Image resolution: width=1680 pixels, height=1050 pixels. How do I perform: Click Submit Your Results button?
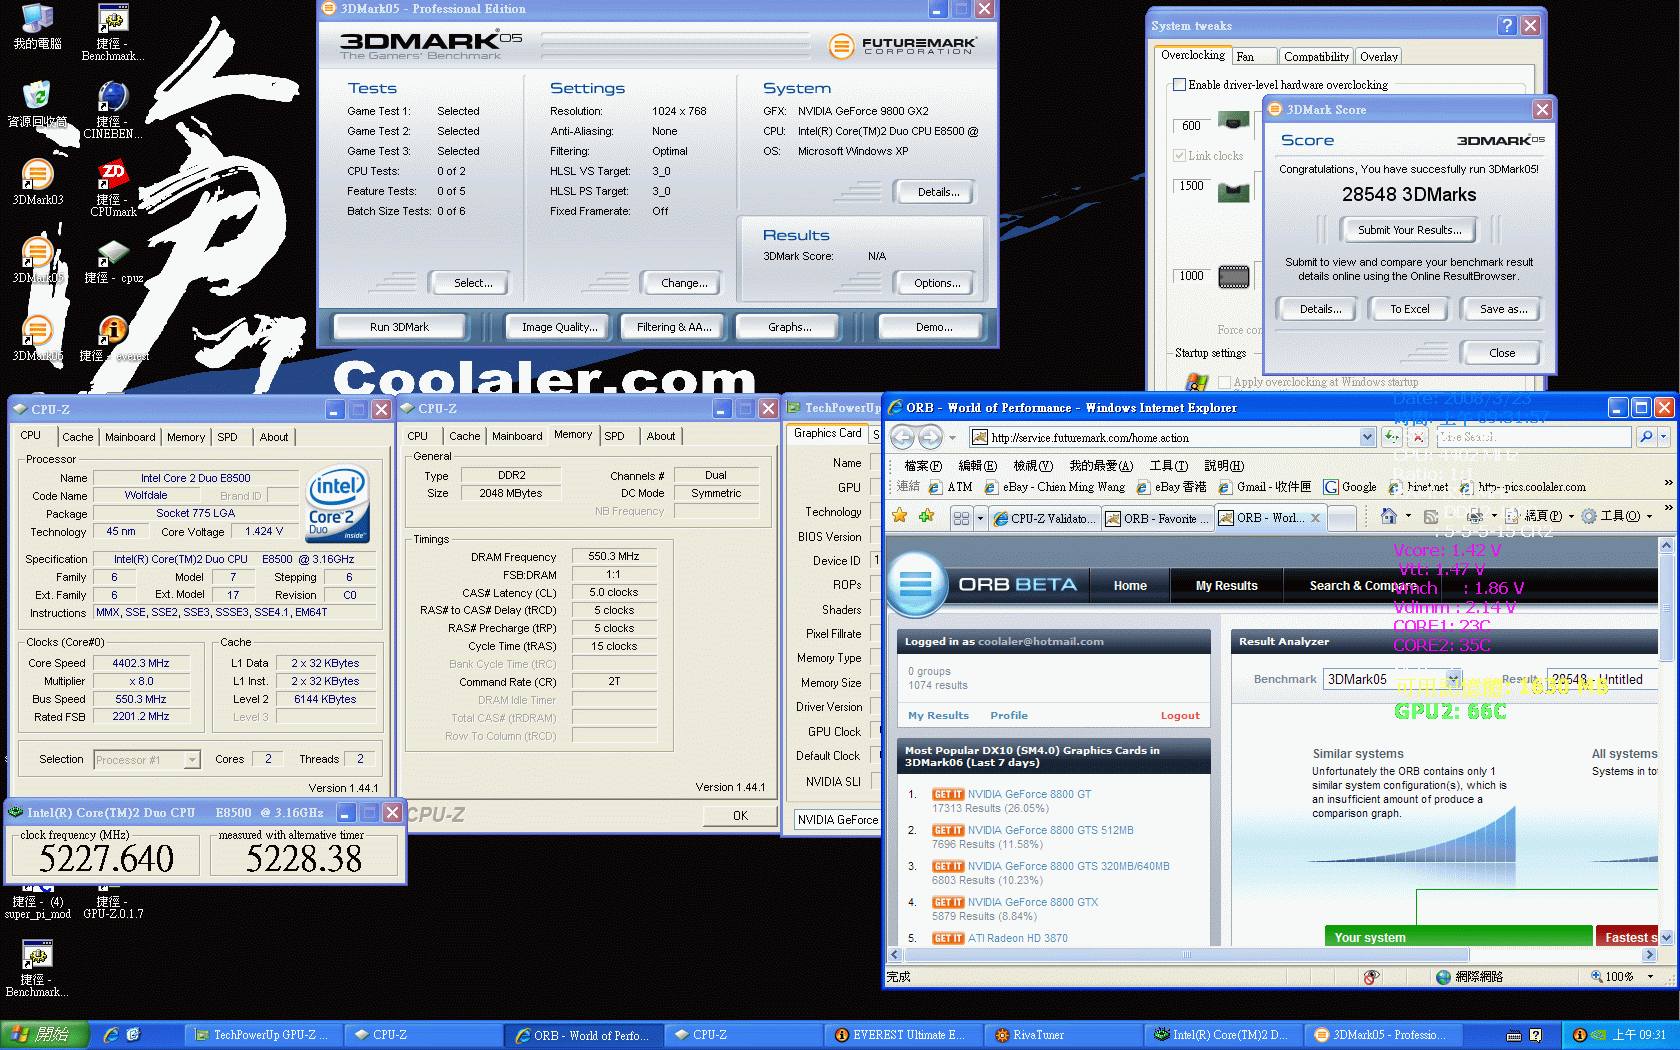click(x=1409, y=230)
